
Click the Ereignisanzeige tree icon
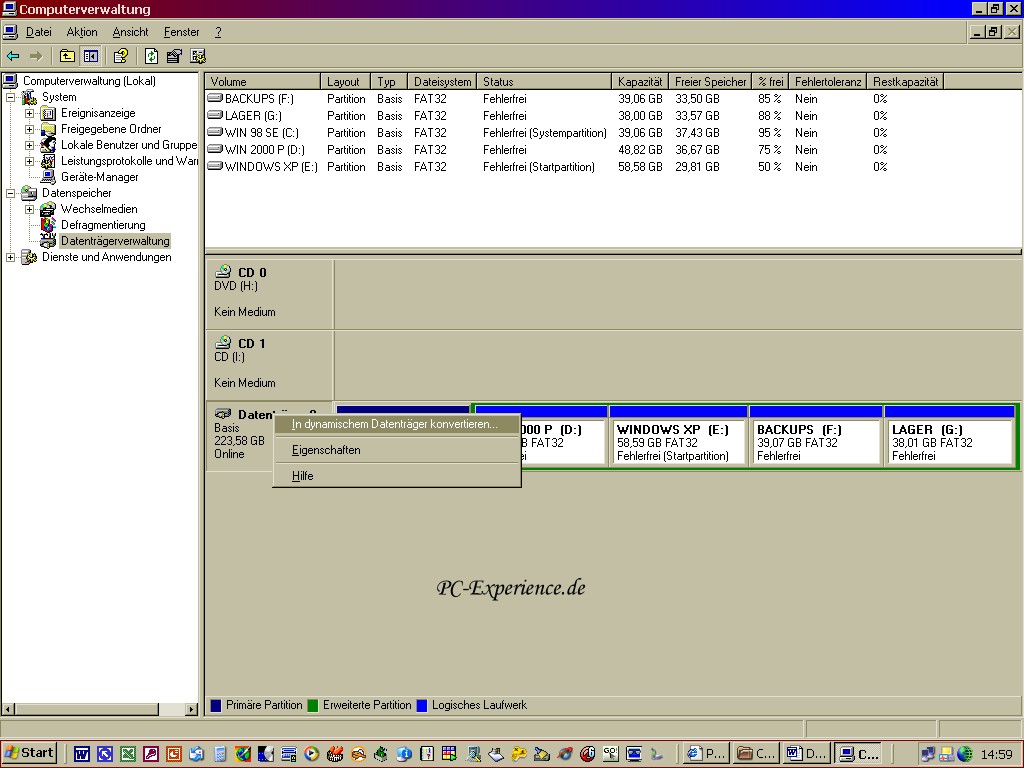[48, 113]
